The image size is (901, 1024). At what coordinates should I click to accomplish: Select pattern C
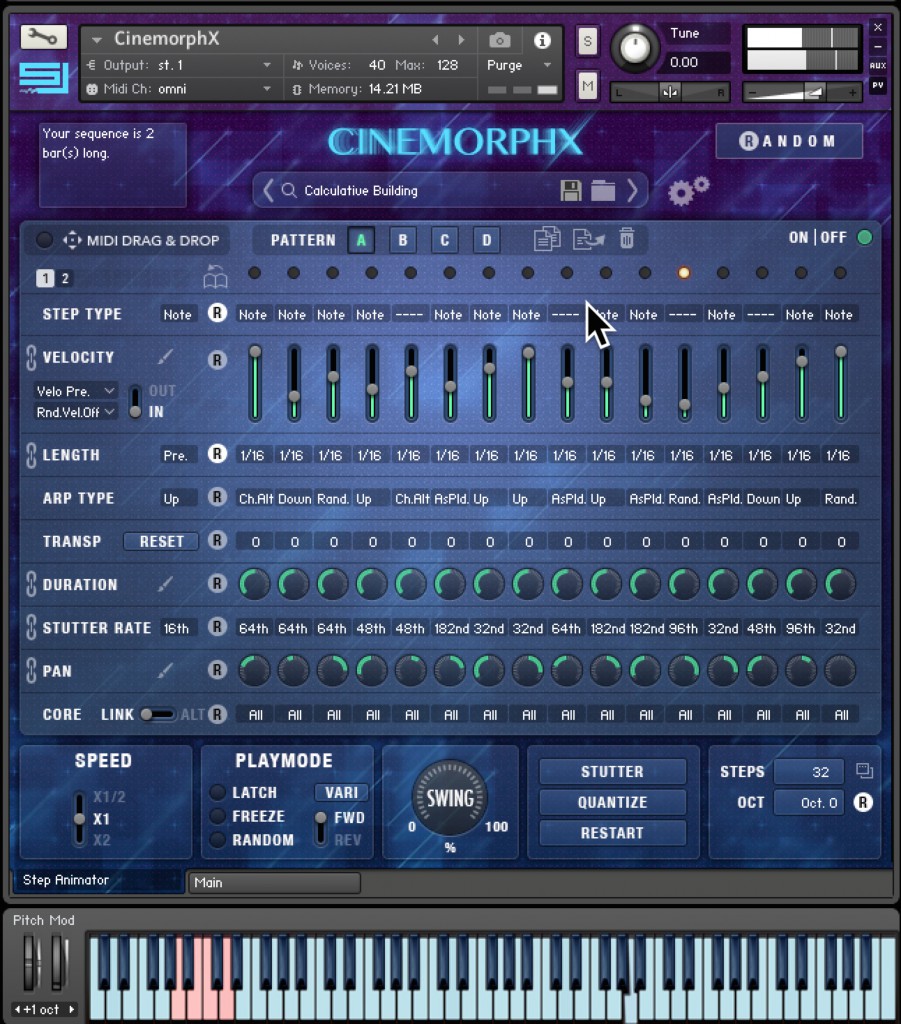(x=445, y=240)
